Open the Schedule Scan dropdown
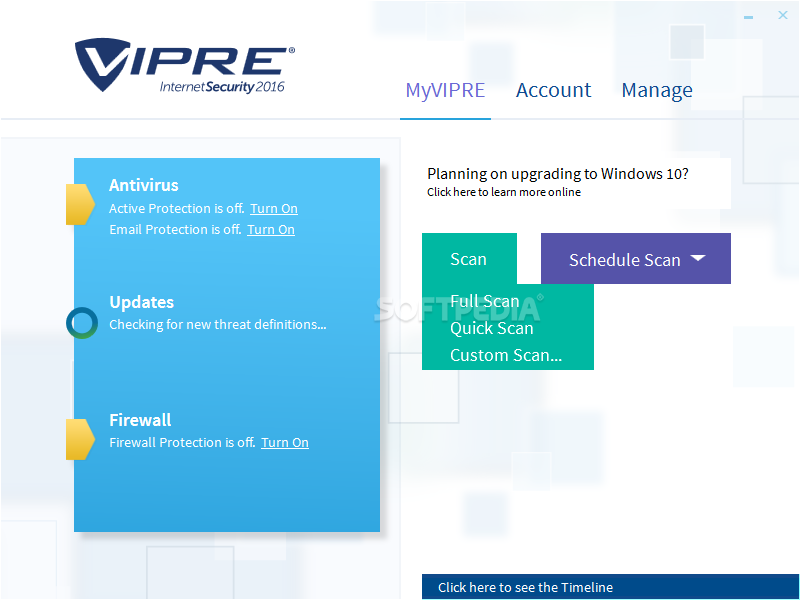 pyautogui.click(x=636, y=259)
